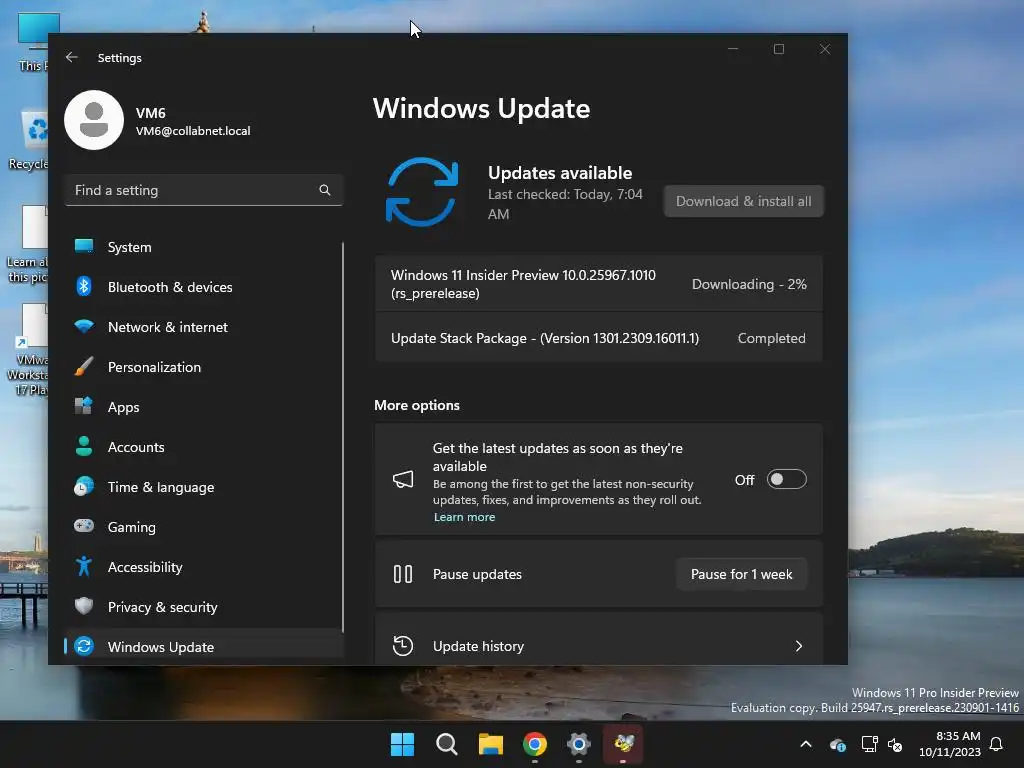The image size is (1024, 768).
Task: Click the Windows Update sidebar item
Action: pos(204,647)
